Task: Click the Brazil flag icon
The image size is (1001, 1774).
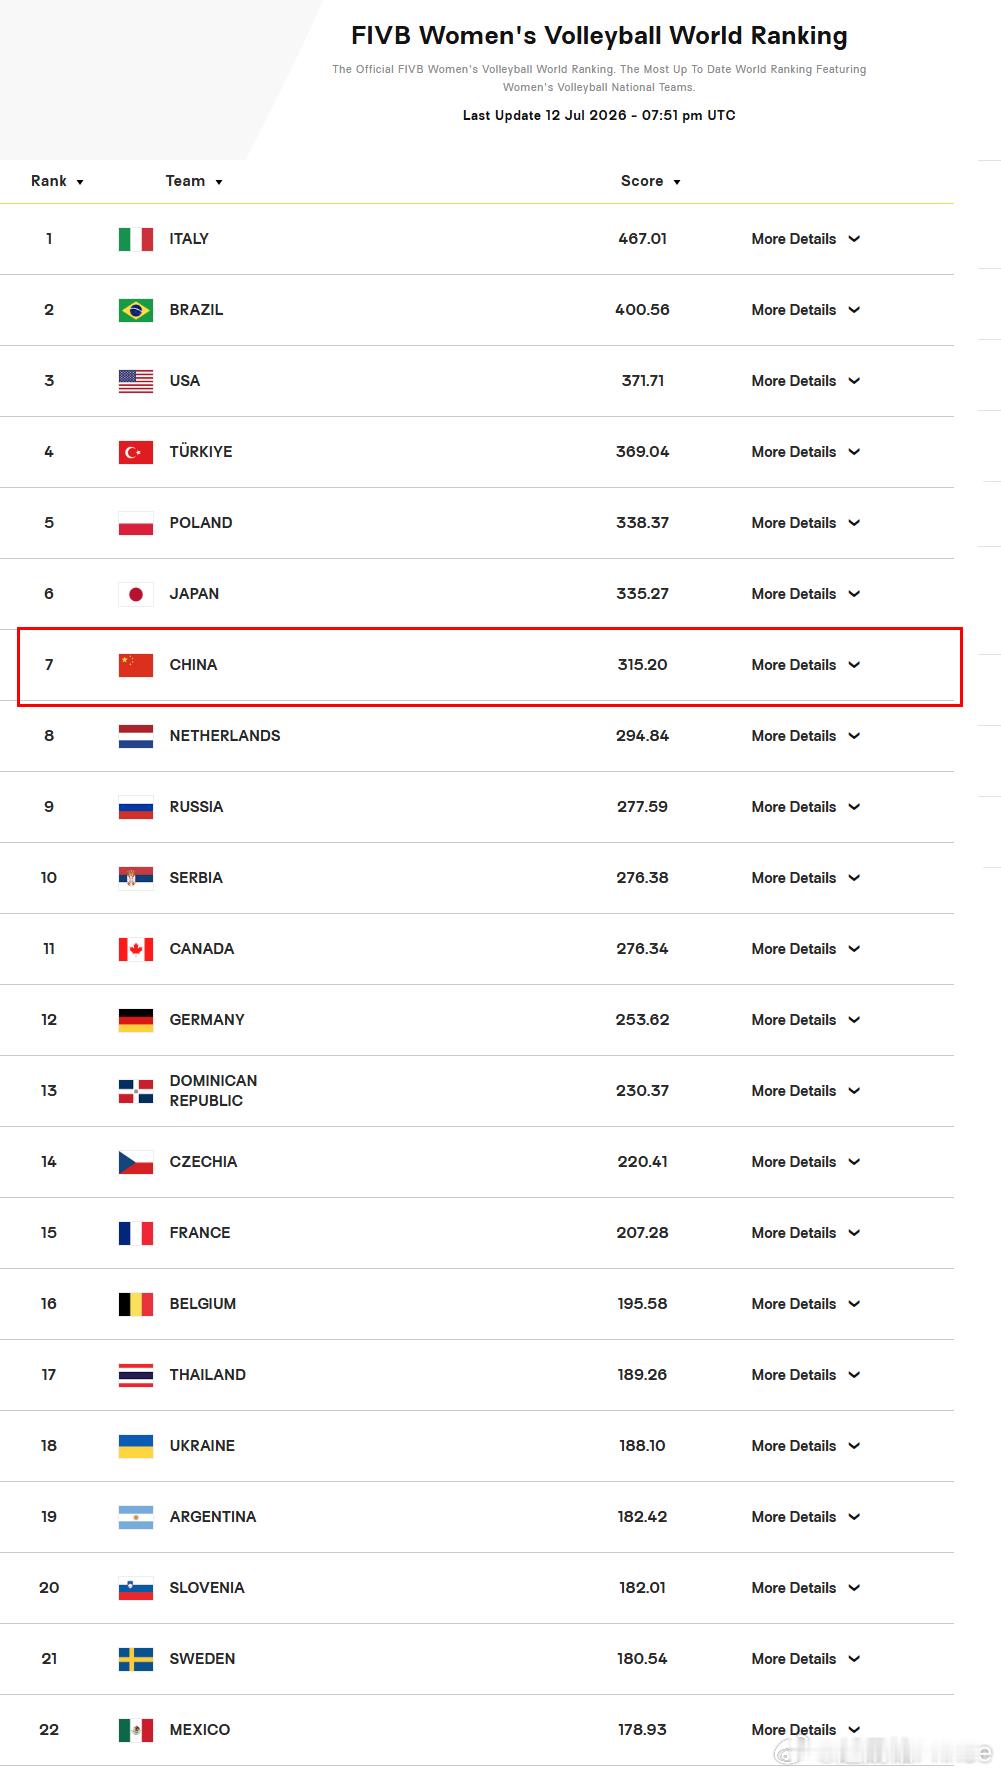Action: point(136,310)
